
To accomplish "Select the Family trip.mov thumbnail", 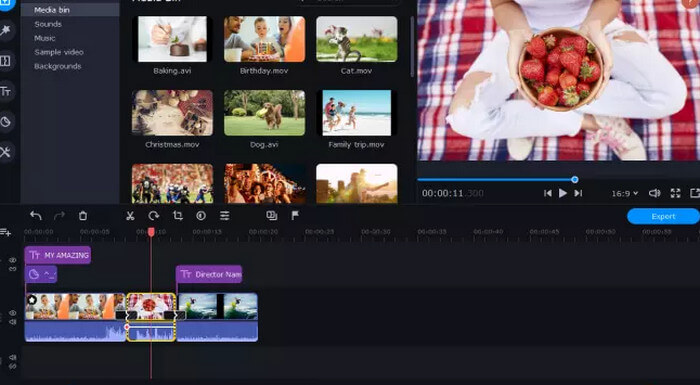I will coord(357,113).
